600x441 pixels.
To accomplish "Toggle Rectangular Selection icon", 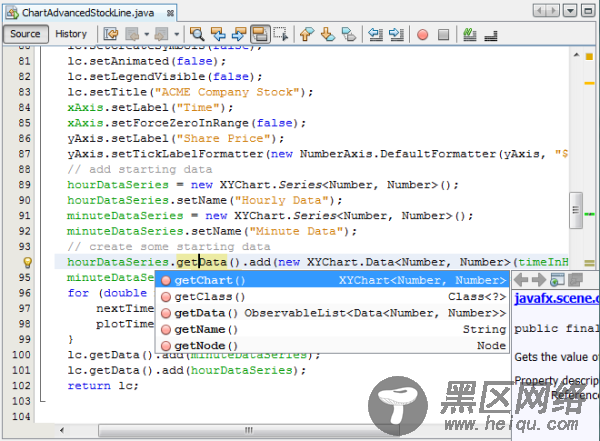I will click(x=281, y=34).
